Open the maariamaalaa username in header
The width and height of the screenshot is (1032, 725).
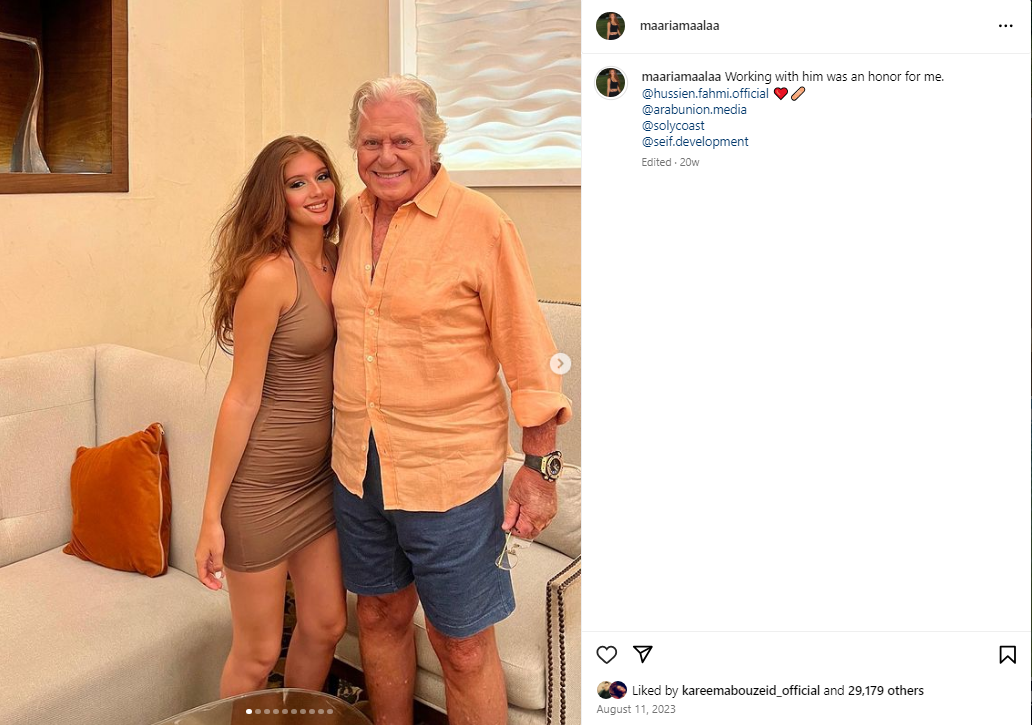[679, 26]
